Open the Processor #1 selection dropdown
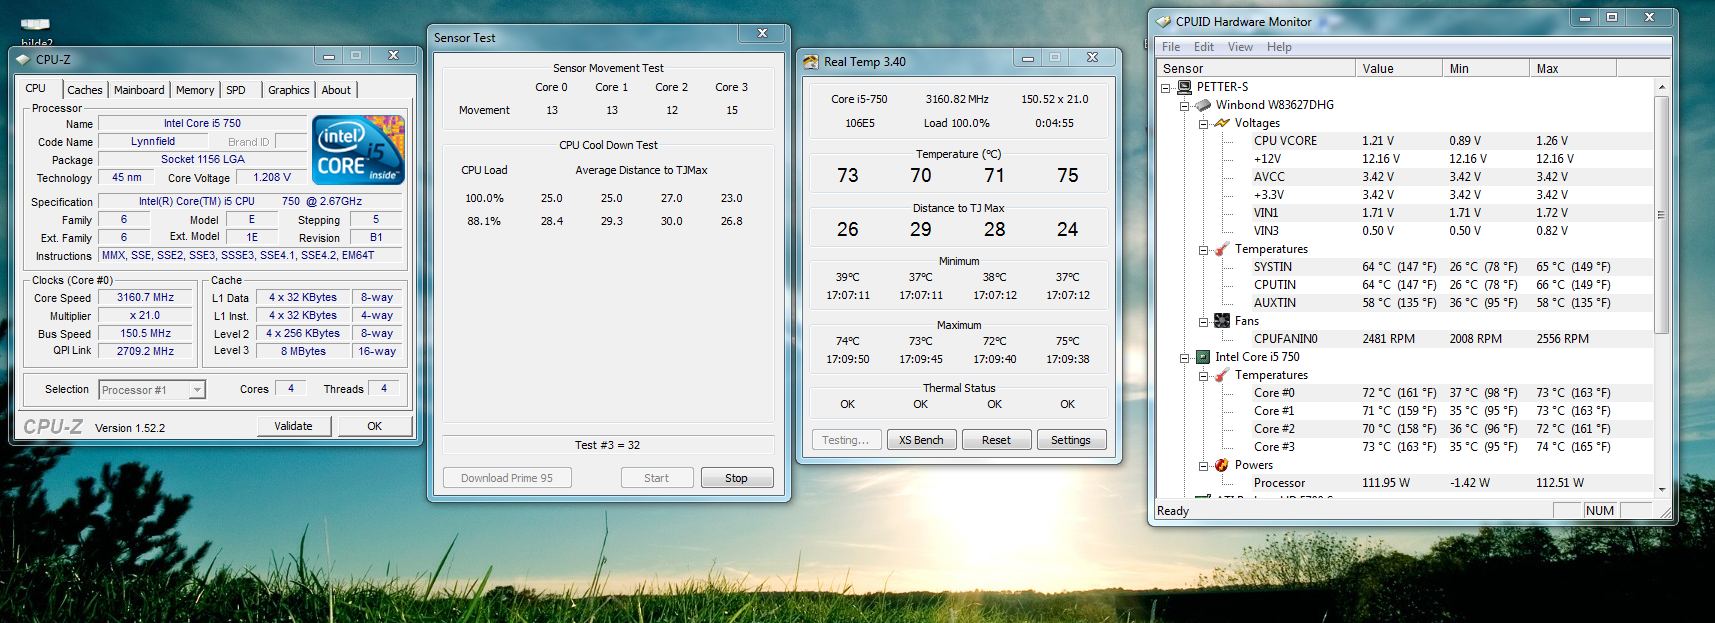 [197, 390]
